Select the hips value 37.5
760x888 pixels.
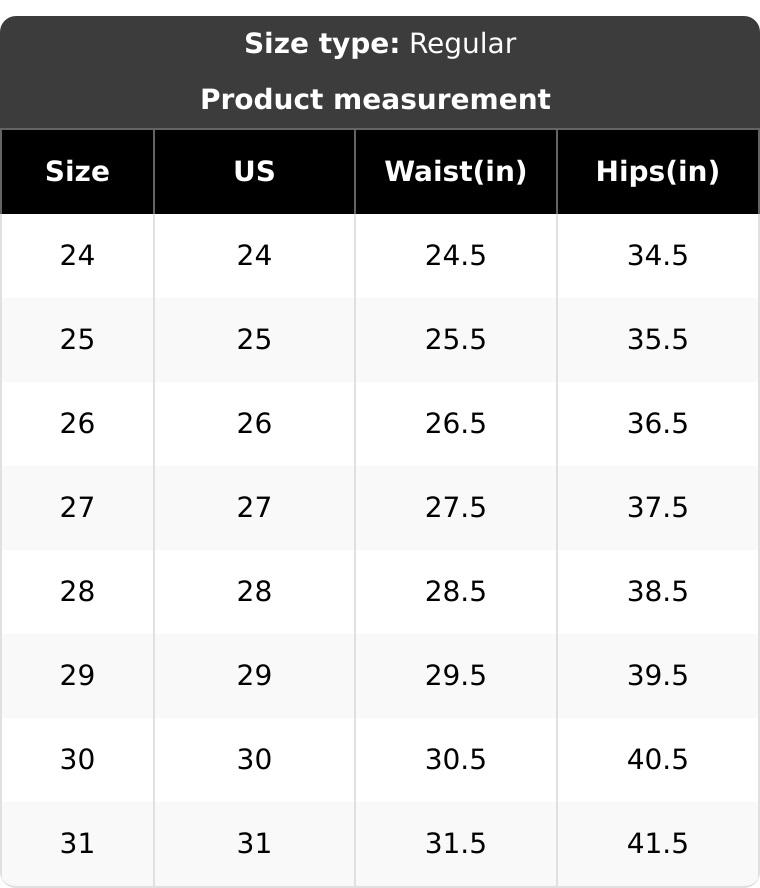(657, 508)
